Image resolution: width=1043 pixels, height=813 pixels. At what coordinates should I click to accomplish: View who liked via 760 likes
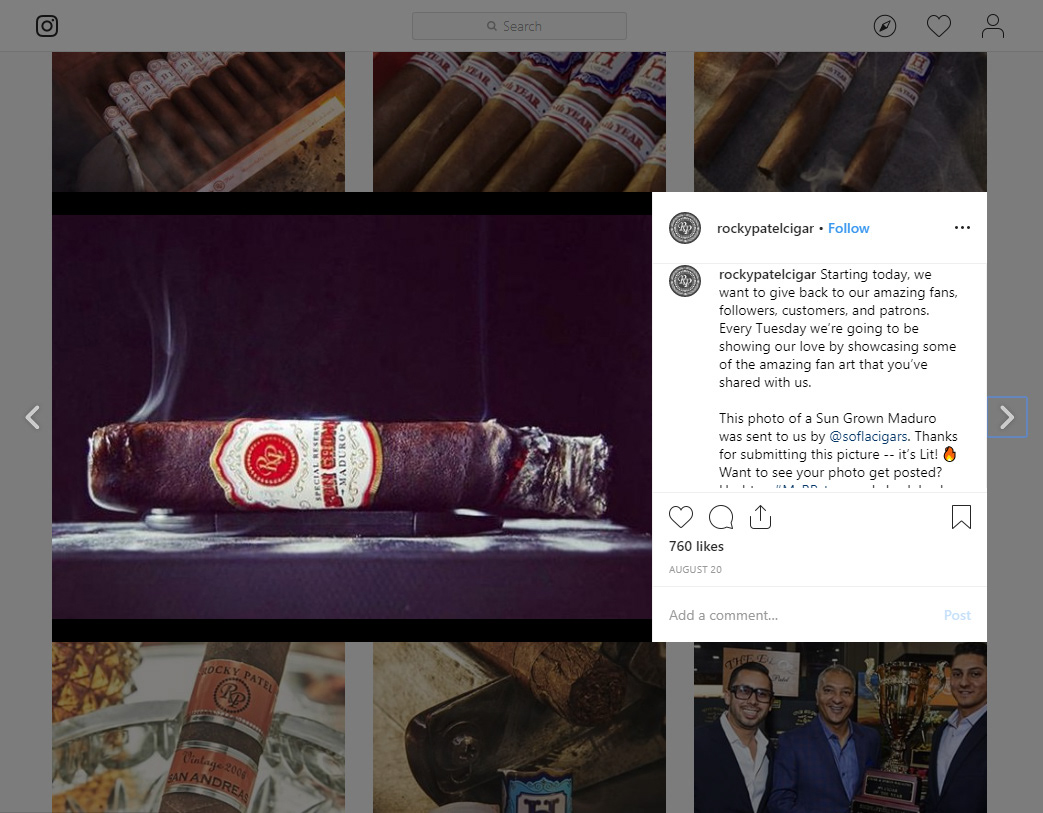[696, 546]
